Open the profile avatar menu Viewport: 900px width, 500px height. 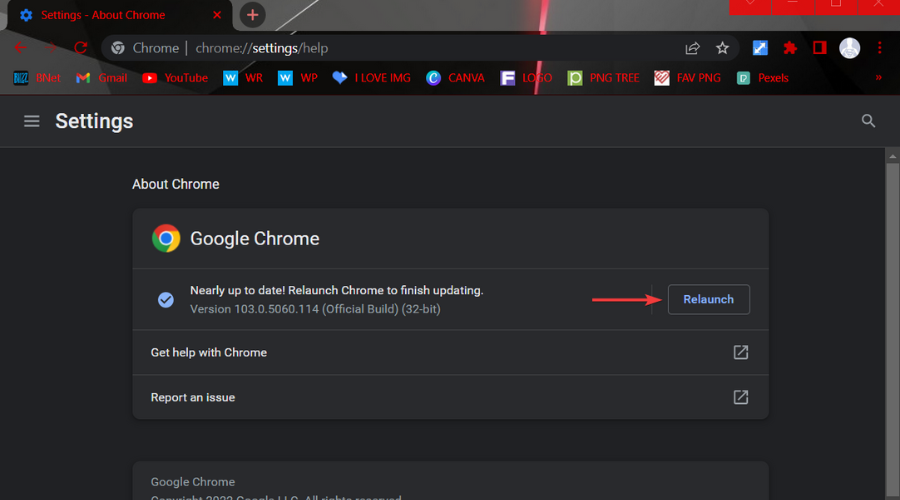coord(849,48)
